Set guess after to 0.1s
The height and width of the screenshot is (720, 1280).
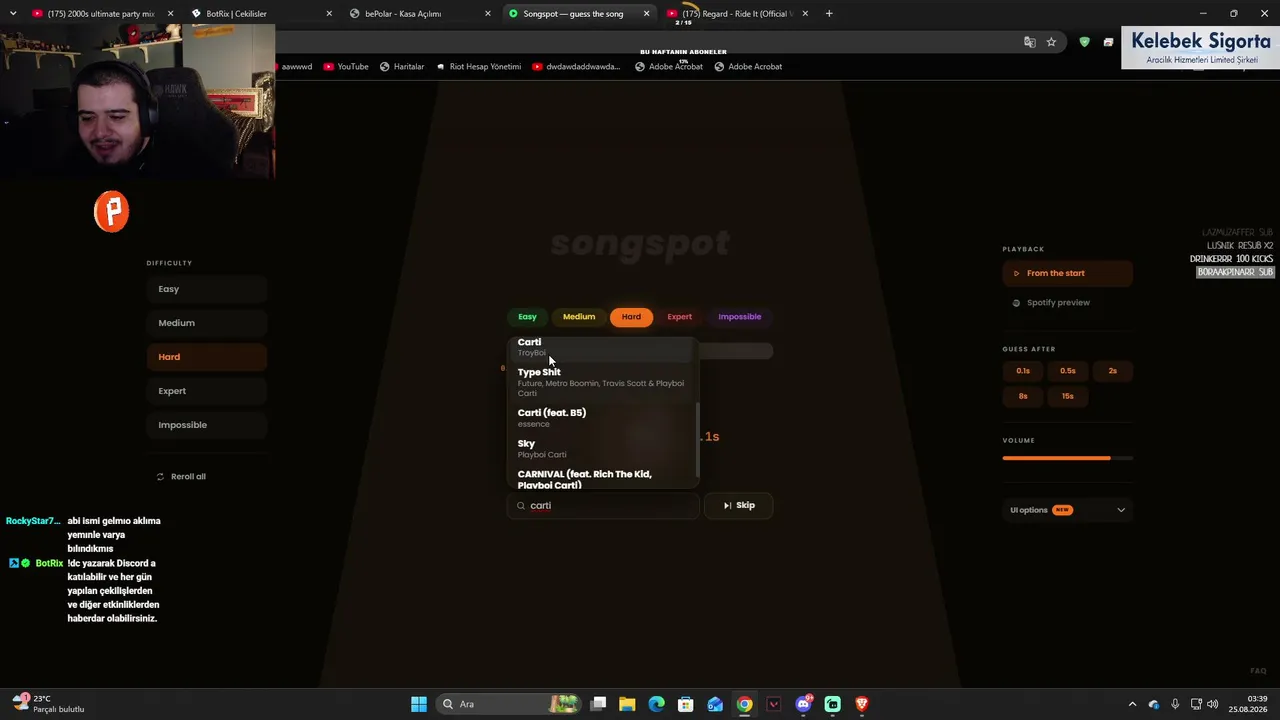1023,371
